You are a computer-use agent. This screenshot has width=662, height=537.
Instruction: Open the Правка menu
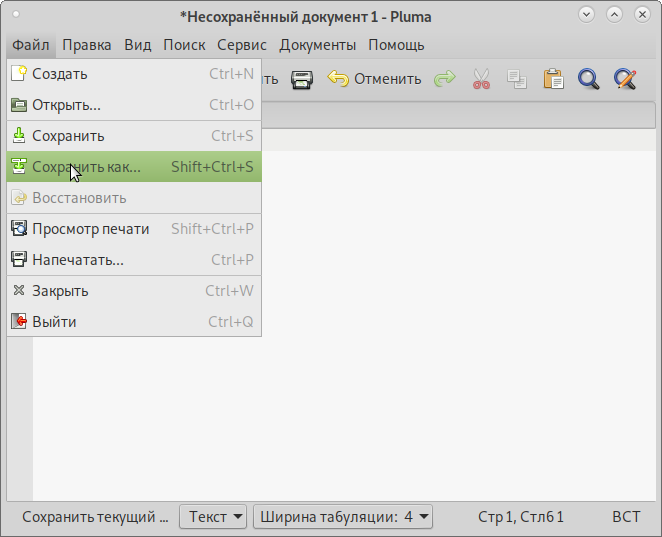coord(87,45)
